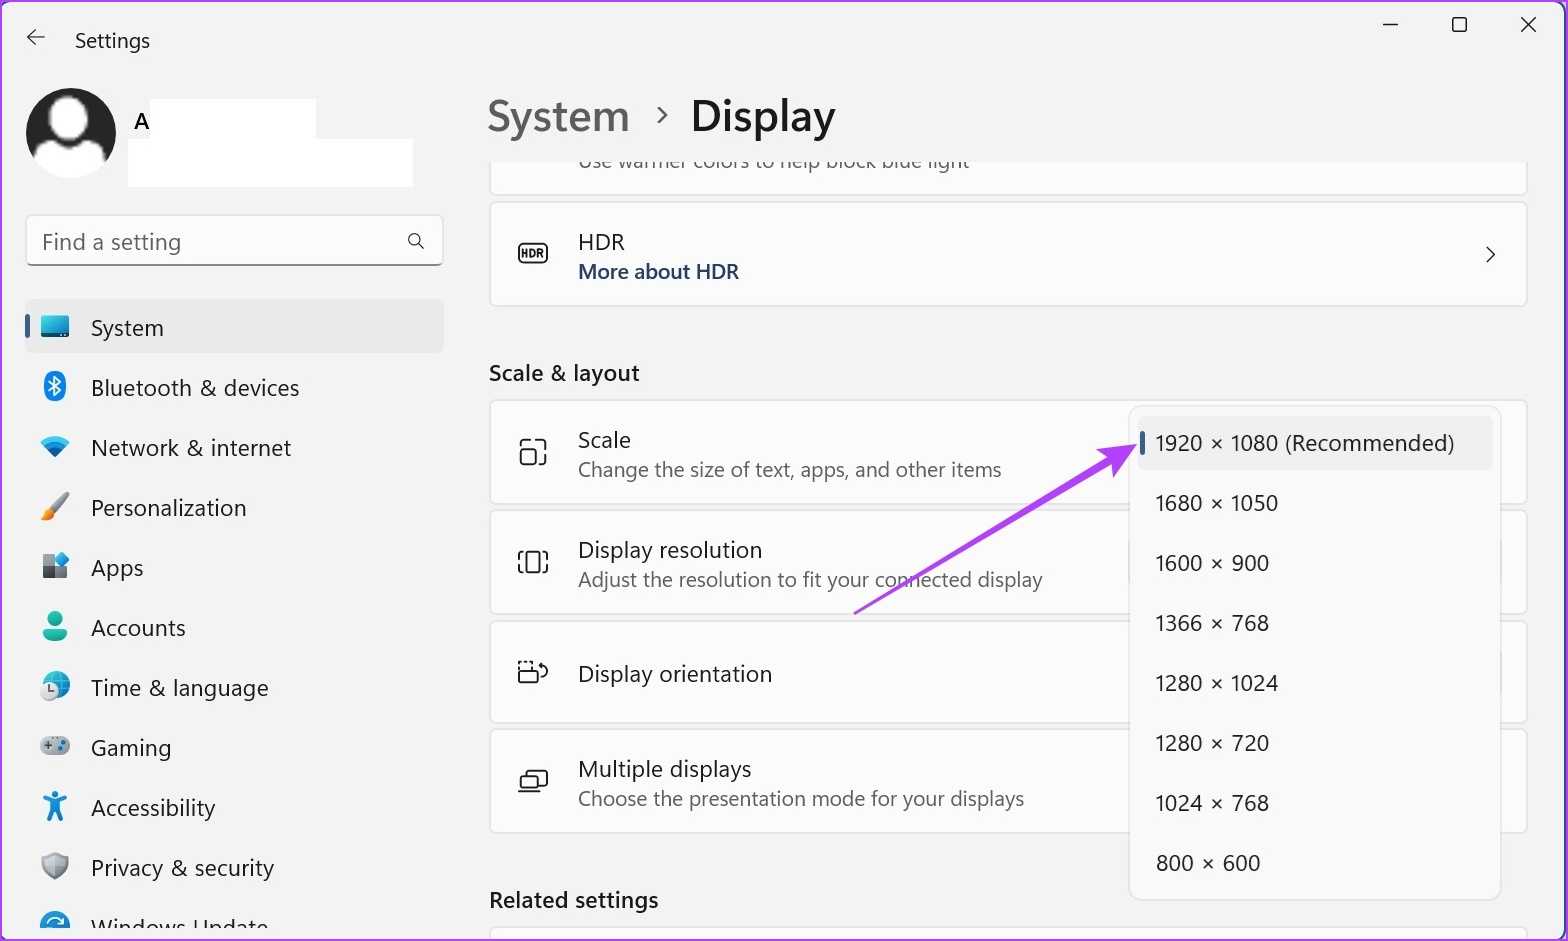Viewport: 1568px width, 941px height.
Task: Expand the HDR settings chevron
Action: pyautogui.click(x=1490, y=254)
